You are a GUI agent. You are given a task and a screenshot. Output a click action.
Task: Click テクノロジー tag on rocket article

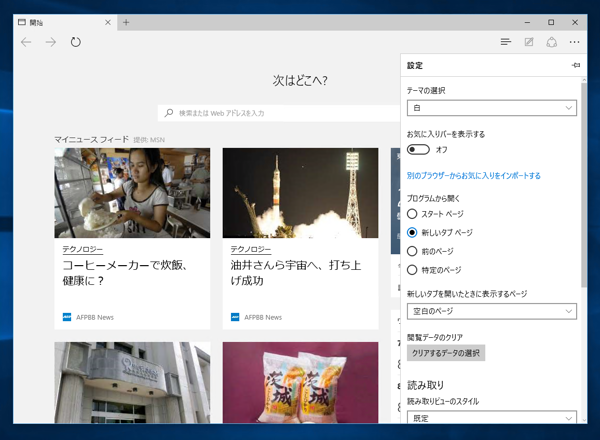pyautogui.click(x=251, y=249)
